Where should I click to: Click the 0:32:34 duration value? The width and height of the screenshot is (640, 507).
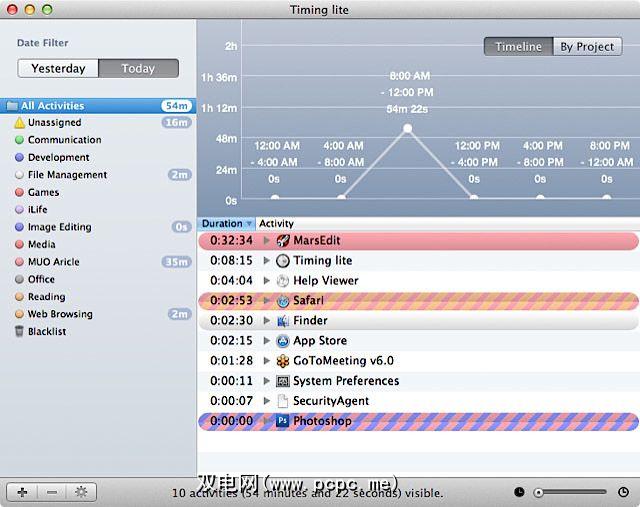[231, 240]
